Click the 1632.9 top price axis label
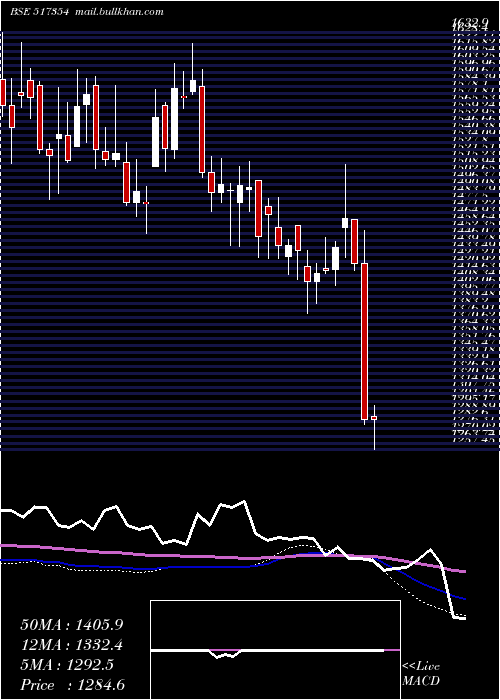Image resolution: width=500 pixels, height=700 pixels. (470, 21)
